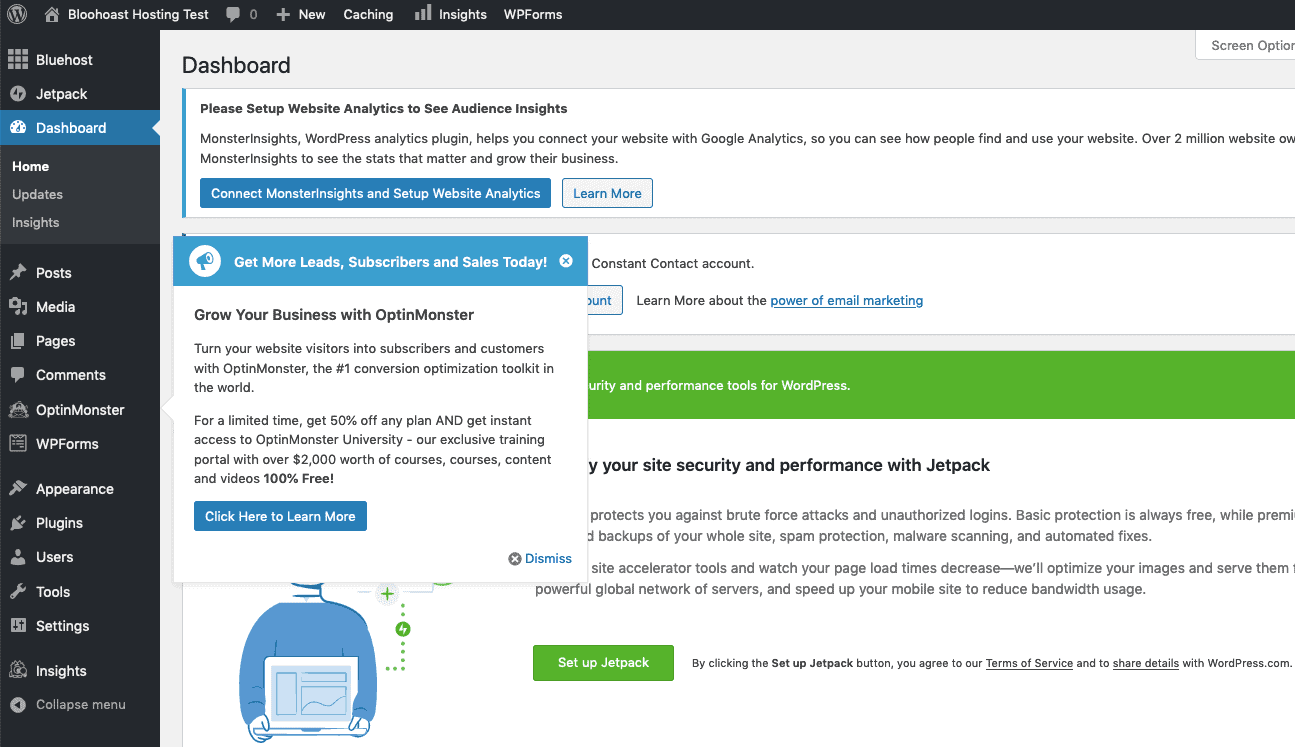Expand the Screen Options panel
1295x747 pixels.
tap(1250, 45)
